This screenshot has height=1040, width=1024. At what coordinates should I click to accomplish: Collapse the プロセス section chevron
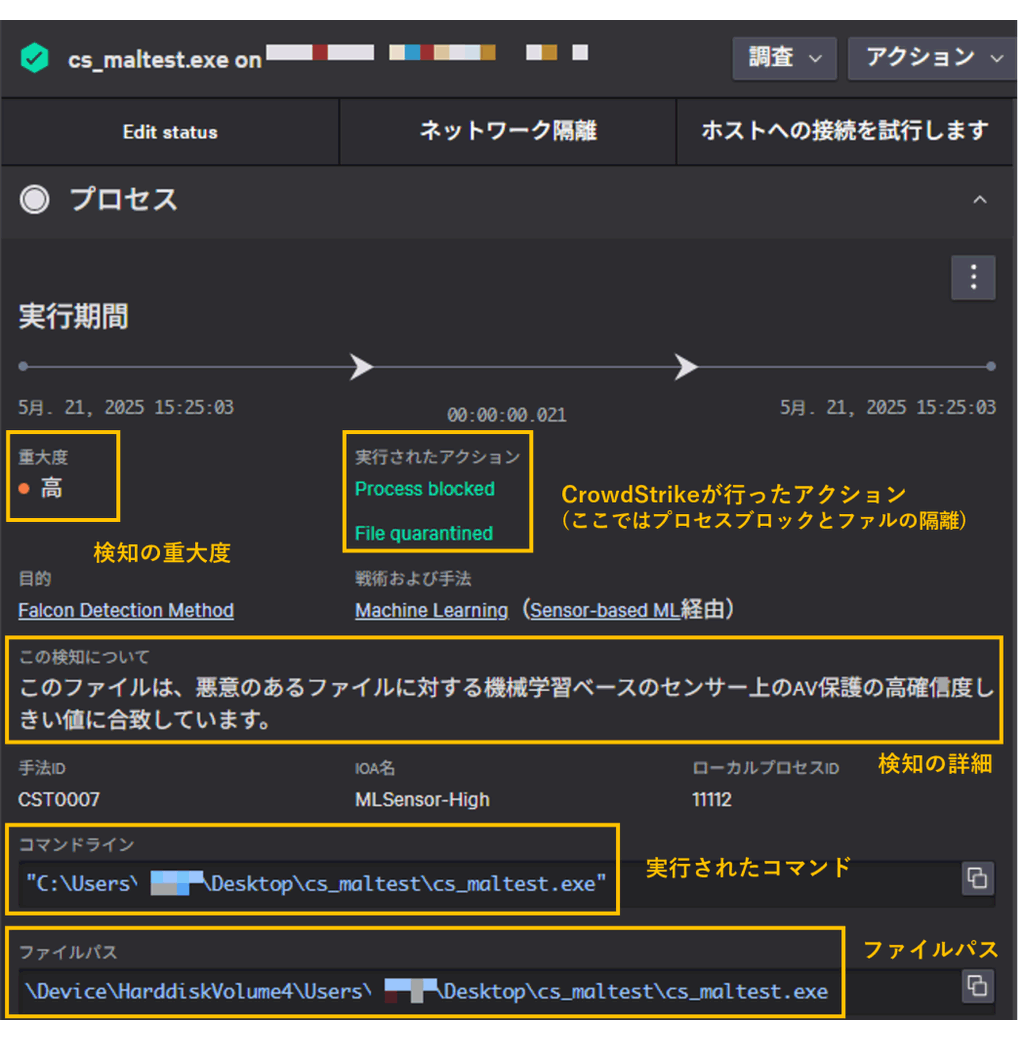980,200
